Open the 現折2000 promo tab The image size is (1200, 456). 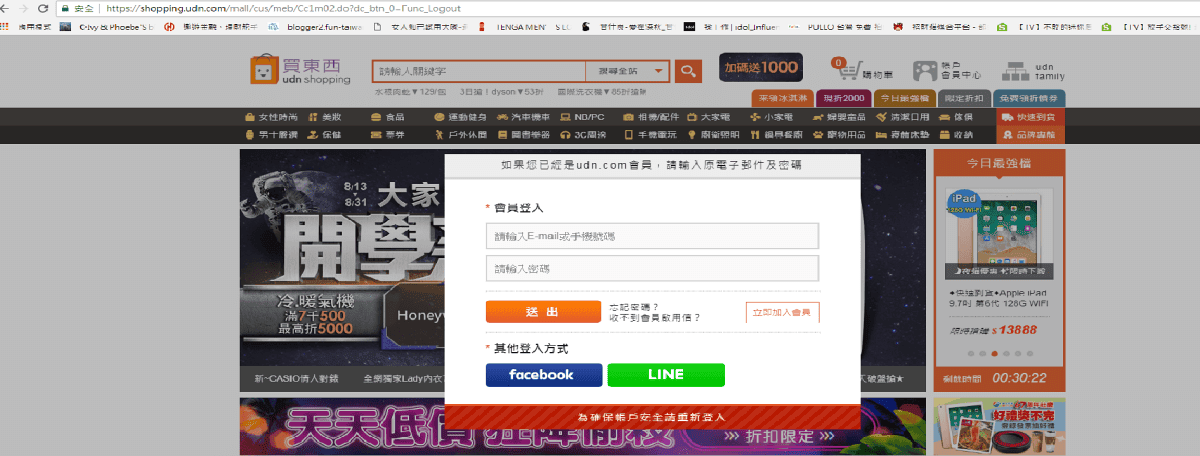pos(842,98)
